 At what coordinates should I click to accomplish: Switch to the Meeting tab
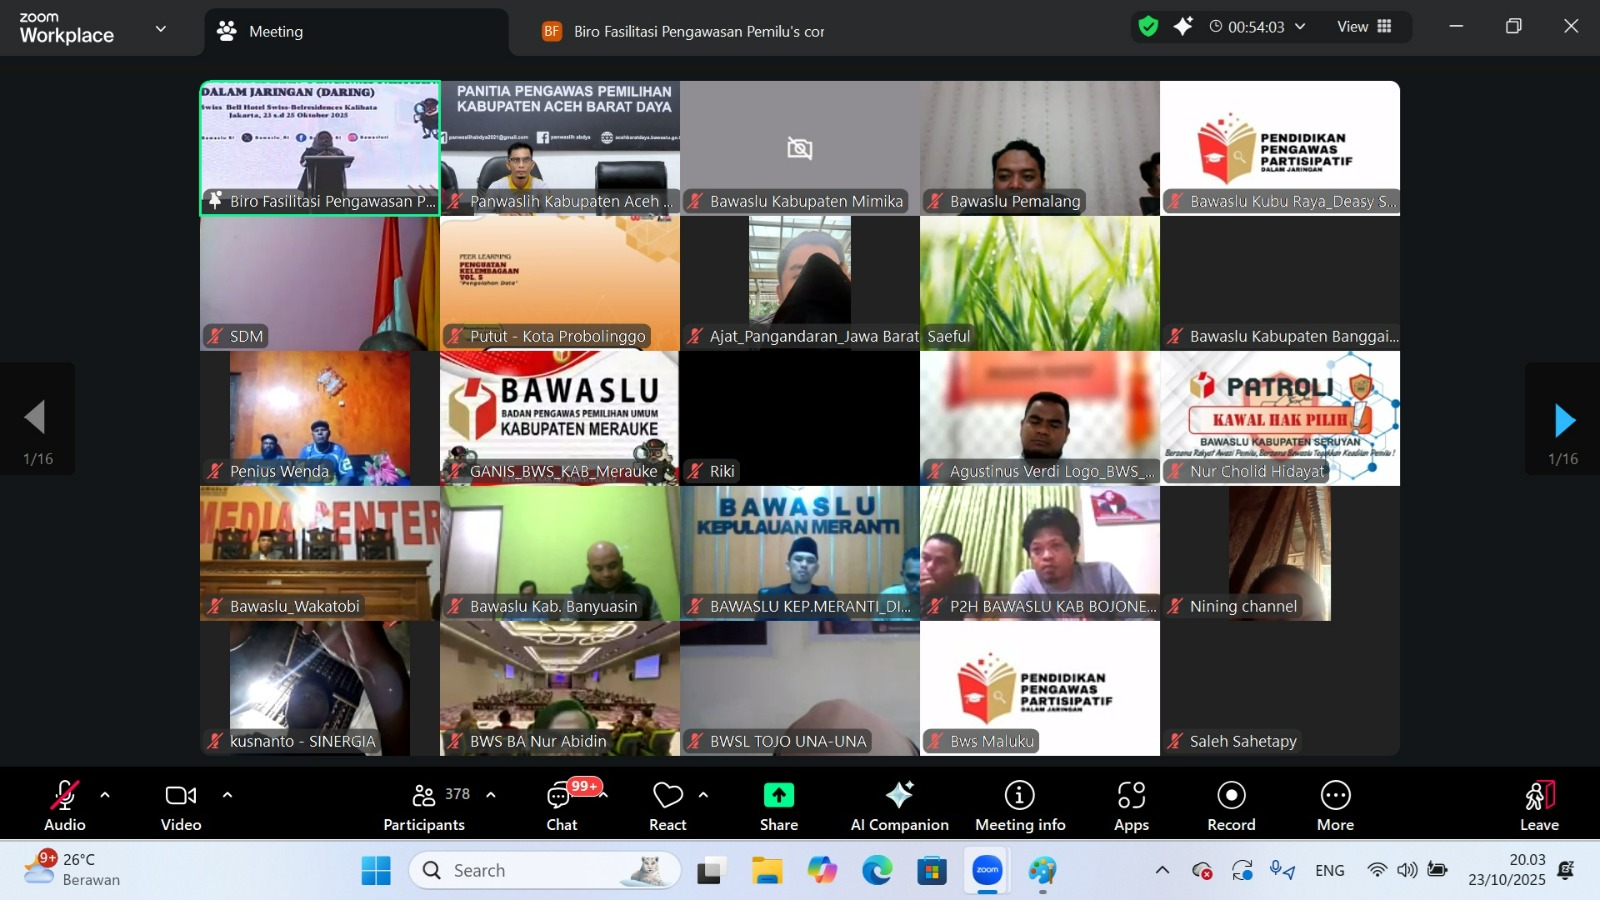click(356, 32)
